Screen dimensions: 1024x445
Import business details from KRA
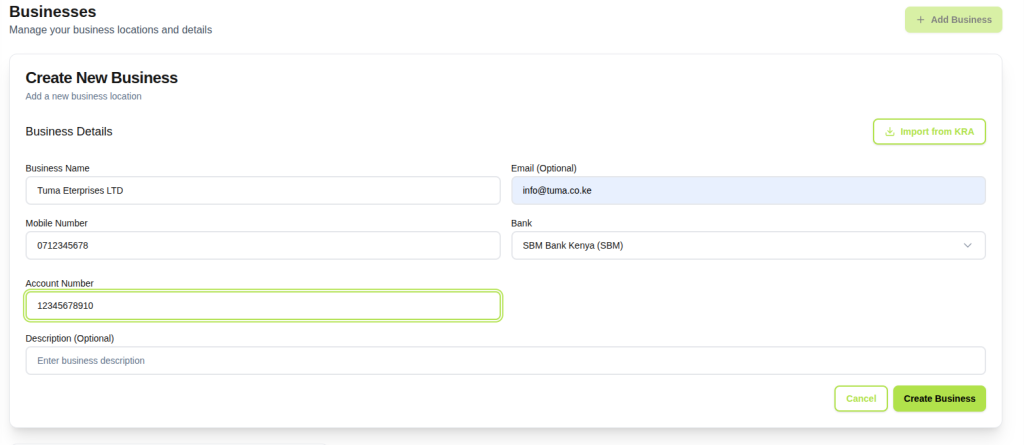click(x=929, y=131)
